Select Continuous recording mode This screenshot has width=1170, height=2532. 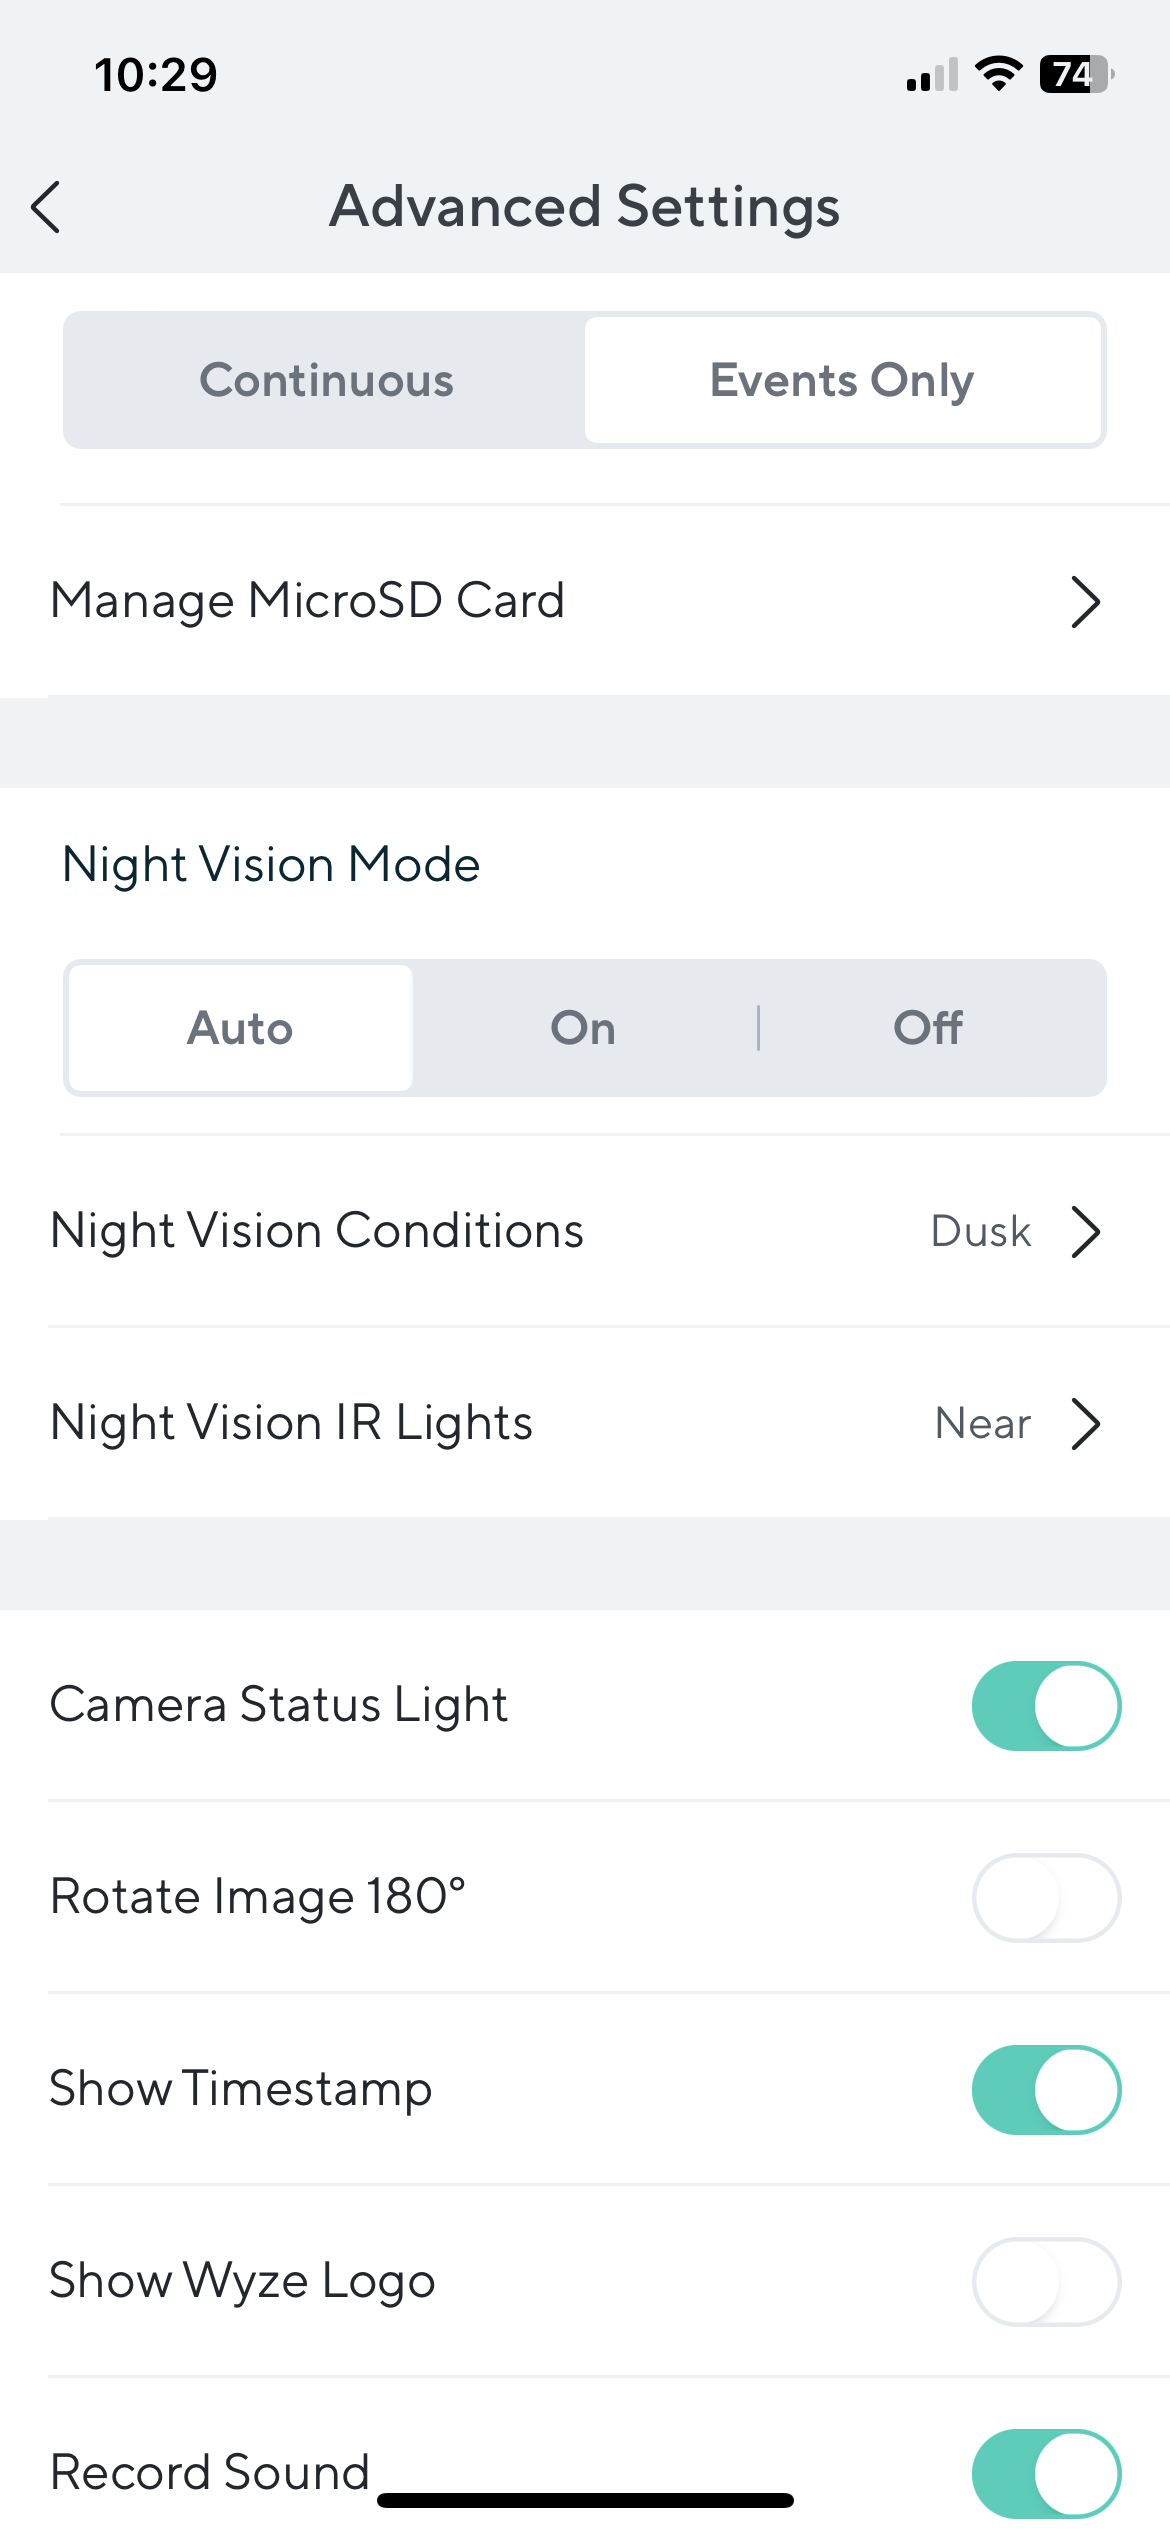326,380
